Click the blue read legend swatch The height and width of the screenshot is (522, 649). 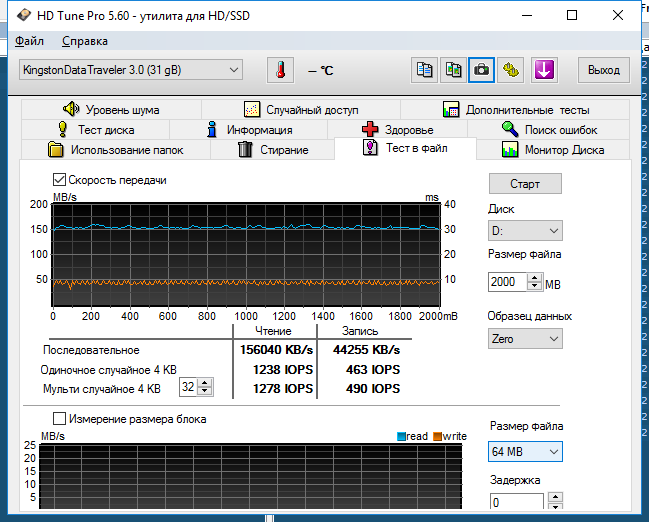[x=401, y=436]
